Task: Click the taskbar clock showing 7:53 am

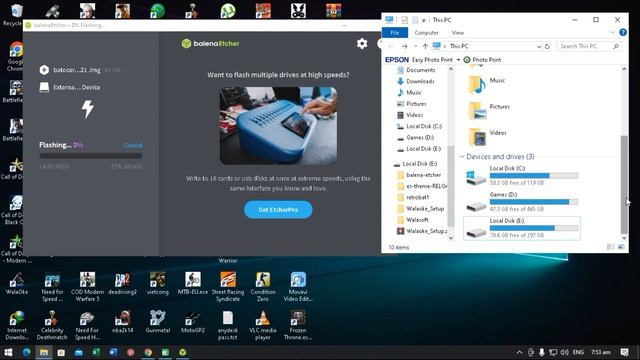Action: coord(601,352)
